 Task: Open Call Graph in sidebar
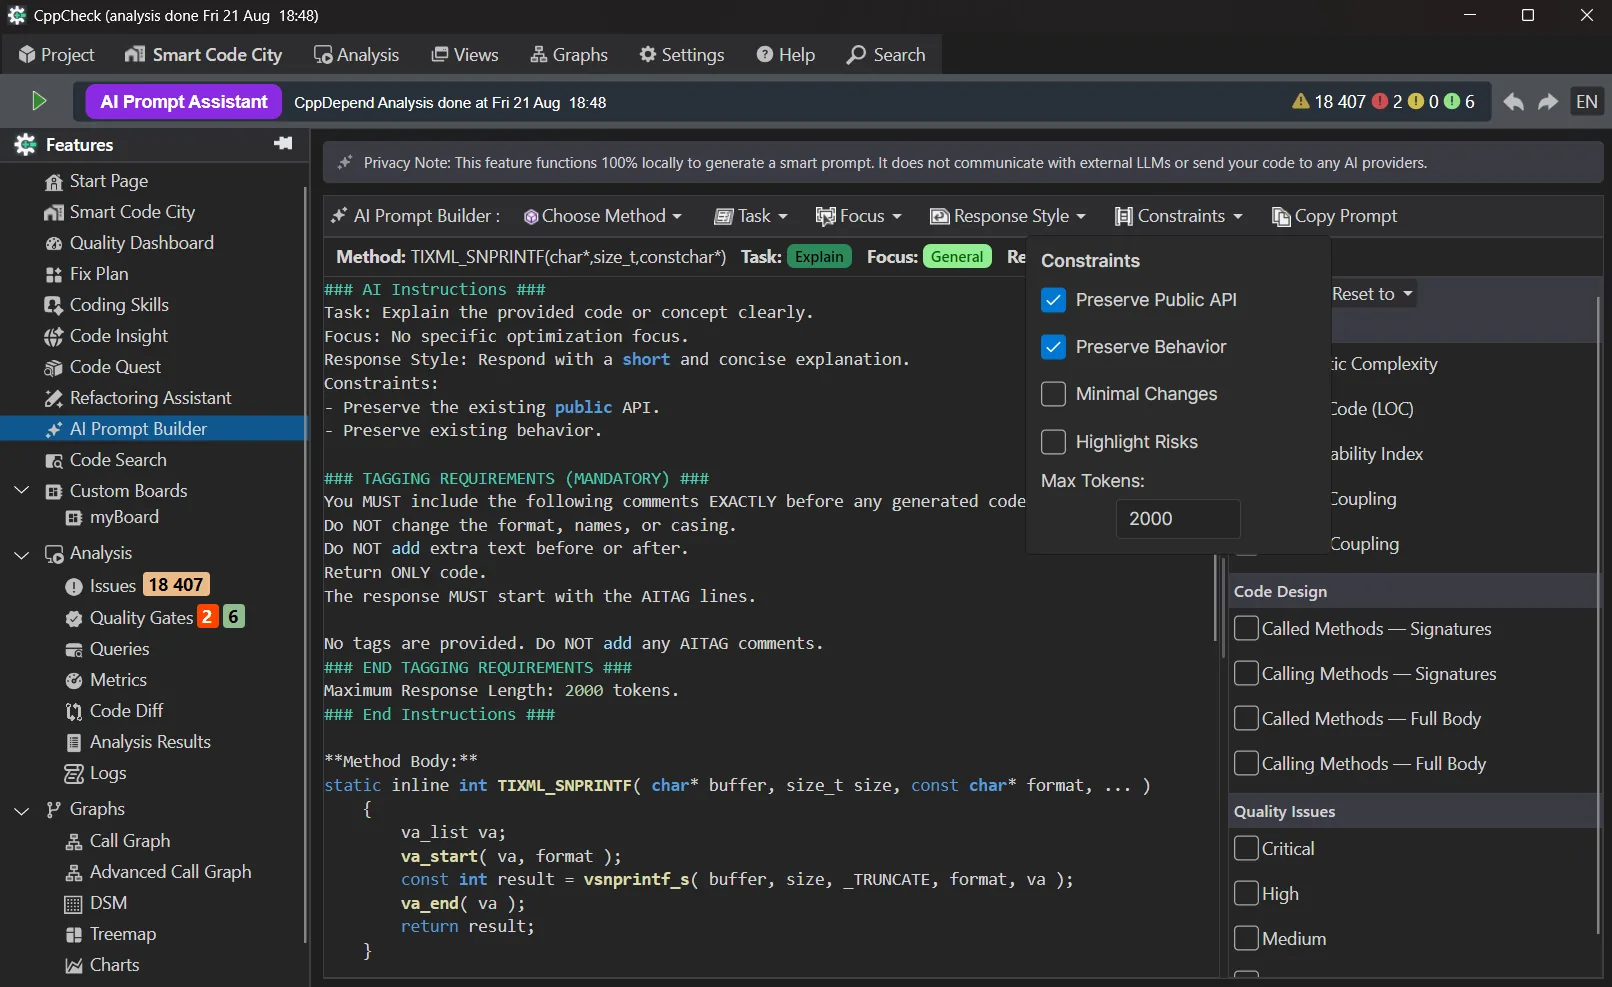pos(118,841)
